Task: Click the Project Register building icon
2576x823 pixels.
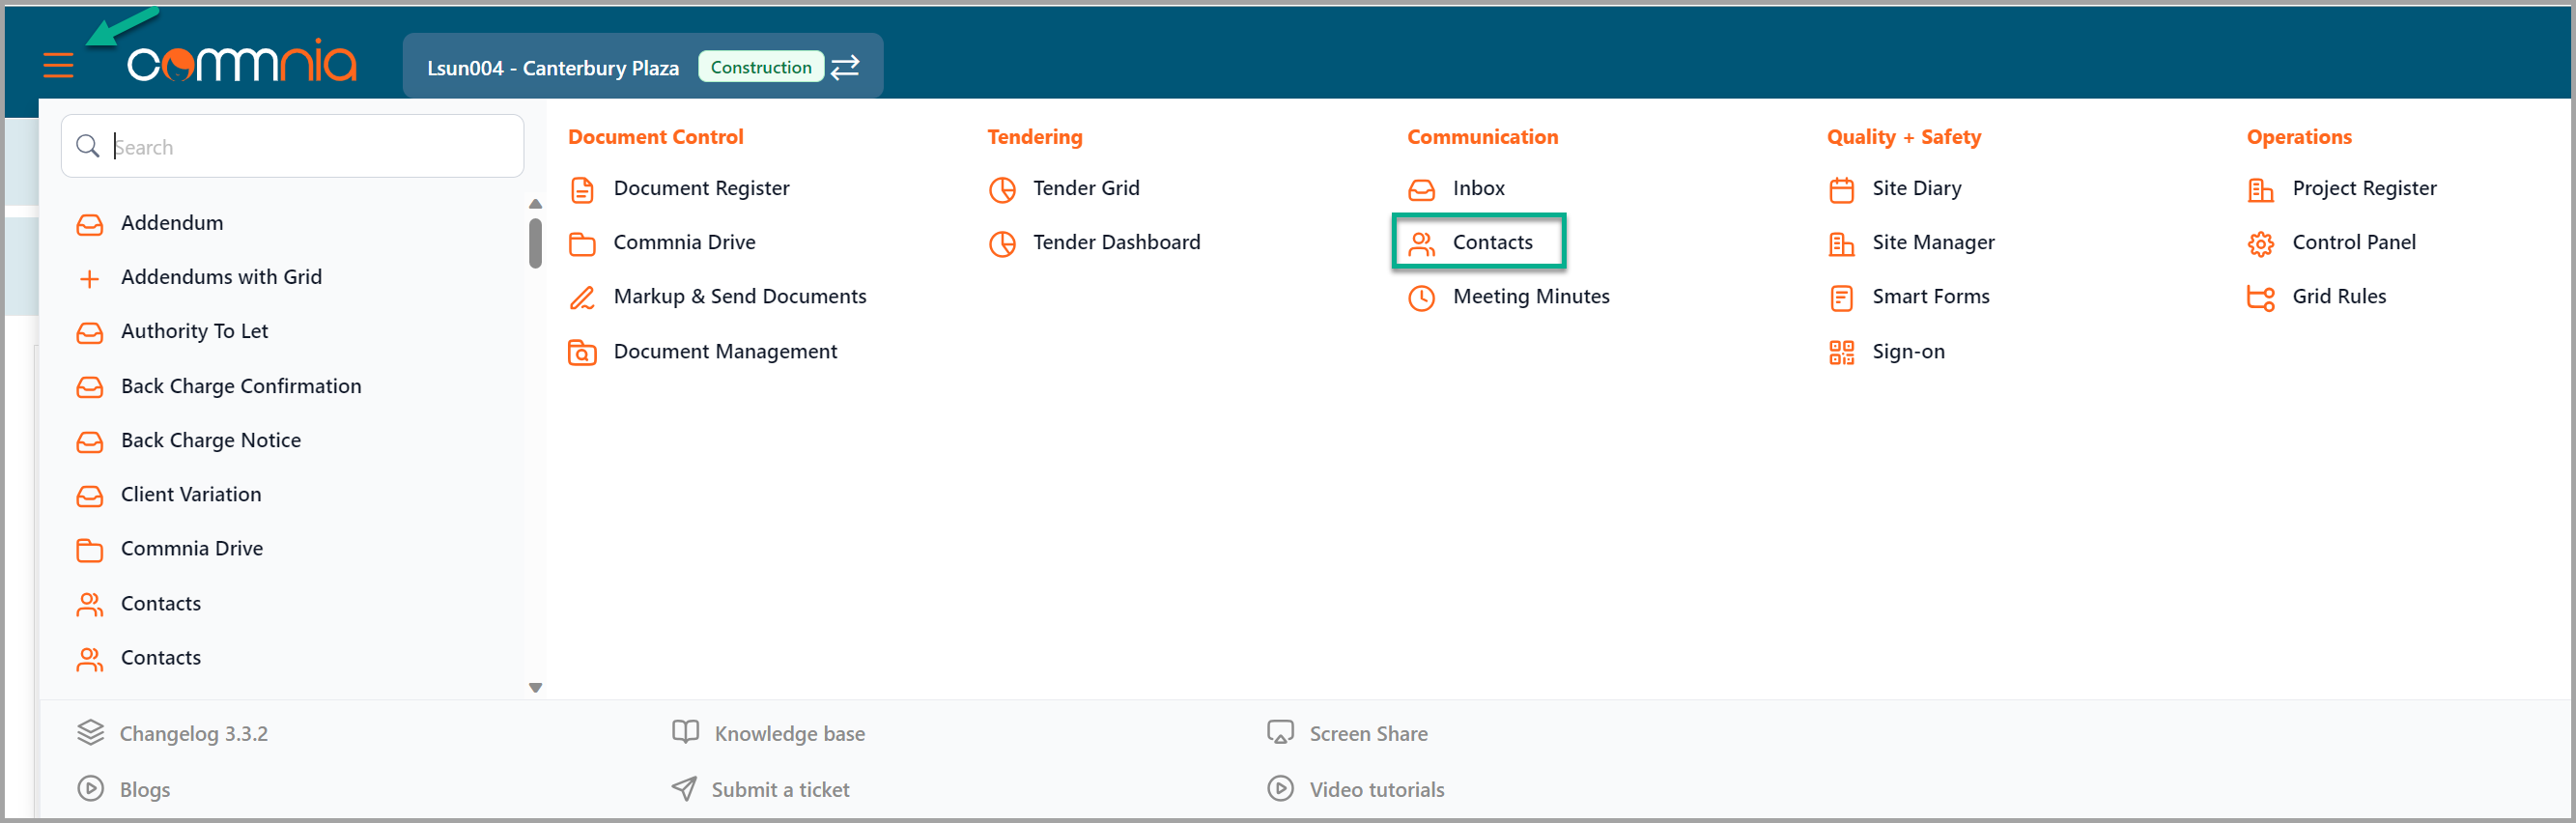Action: pos(2260,189)
